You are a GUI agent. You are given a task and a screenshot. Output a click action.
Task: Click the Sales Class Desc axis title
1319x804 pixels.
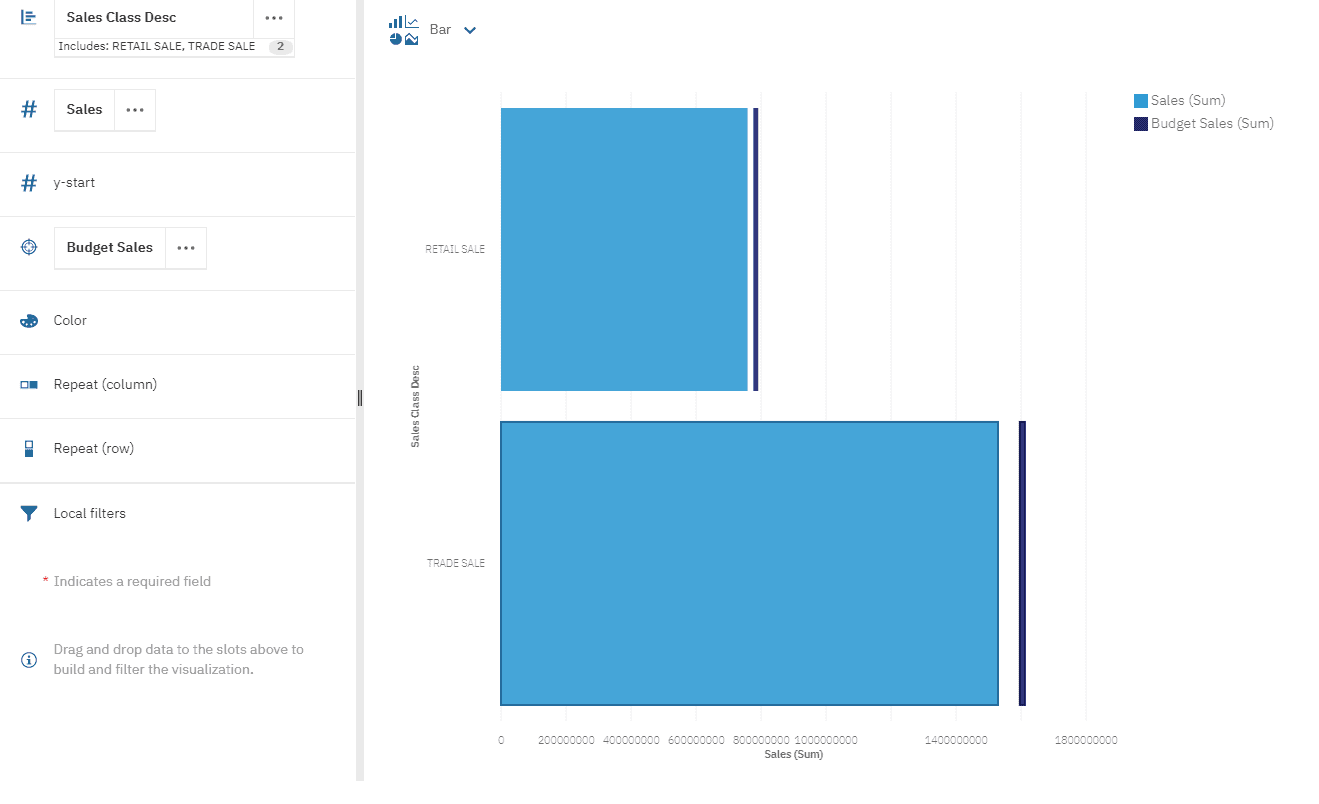pyautogui.click(x=415, y=405)
